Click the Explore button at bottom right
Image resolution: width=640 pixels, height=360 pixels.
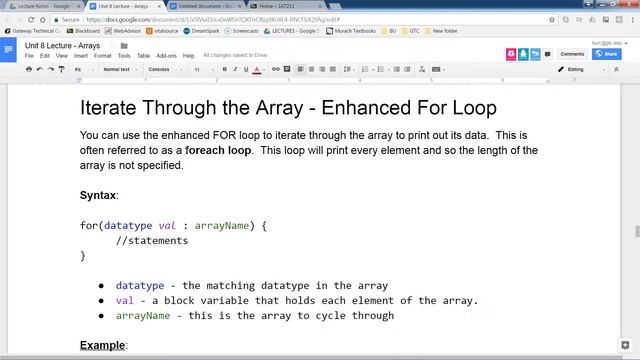click(625, 345)
